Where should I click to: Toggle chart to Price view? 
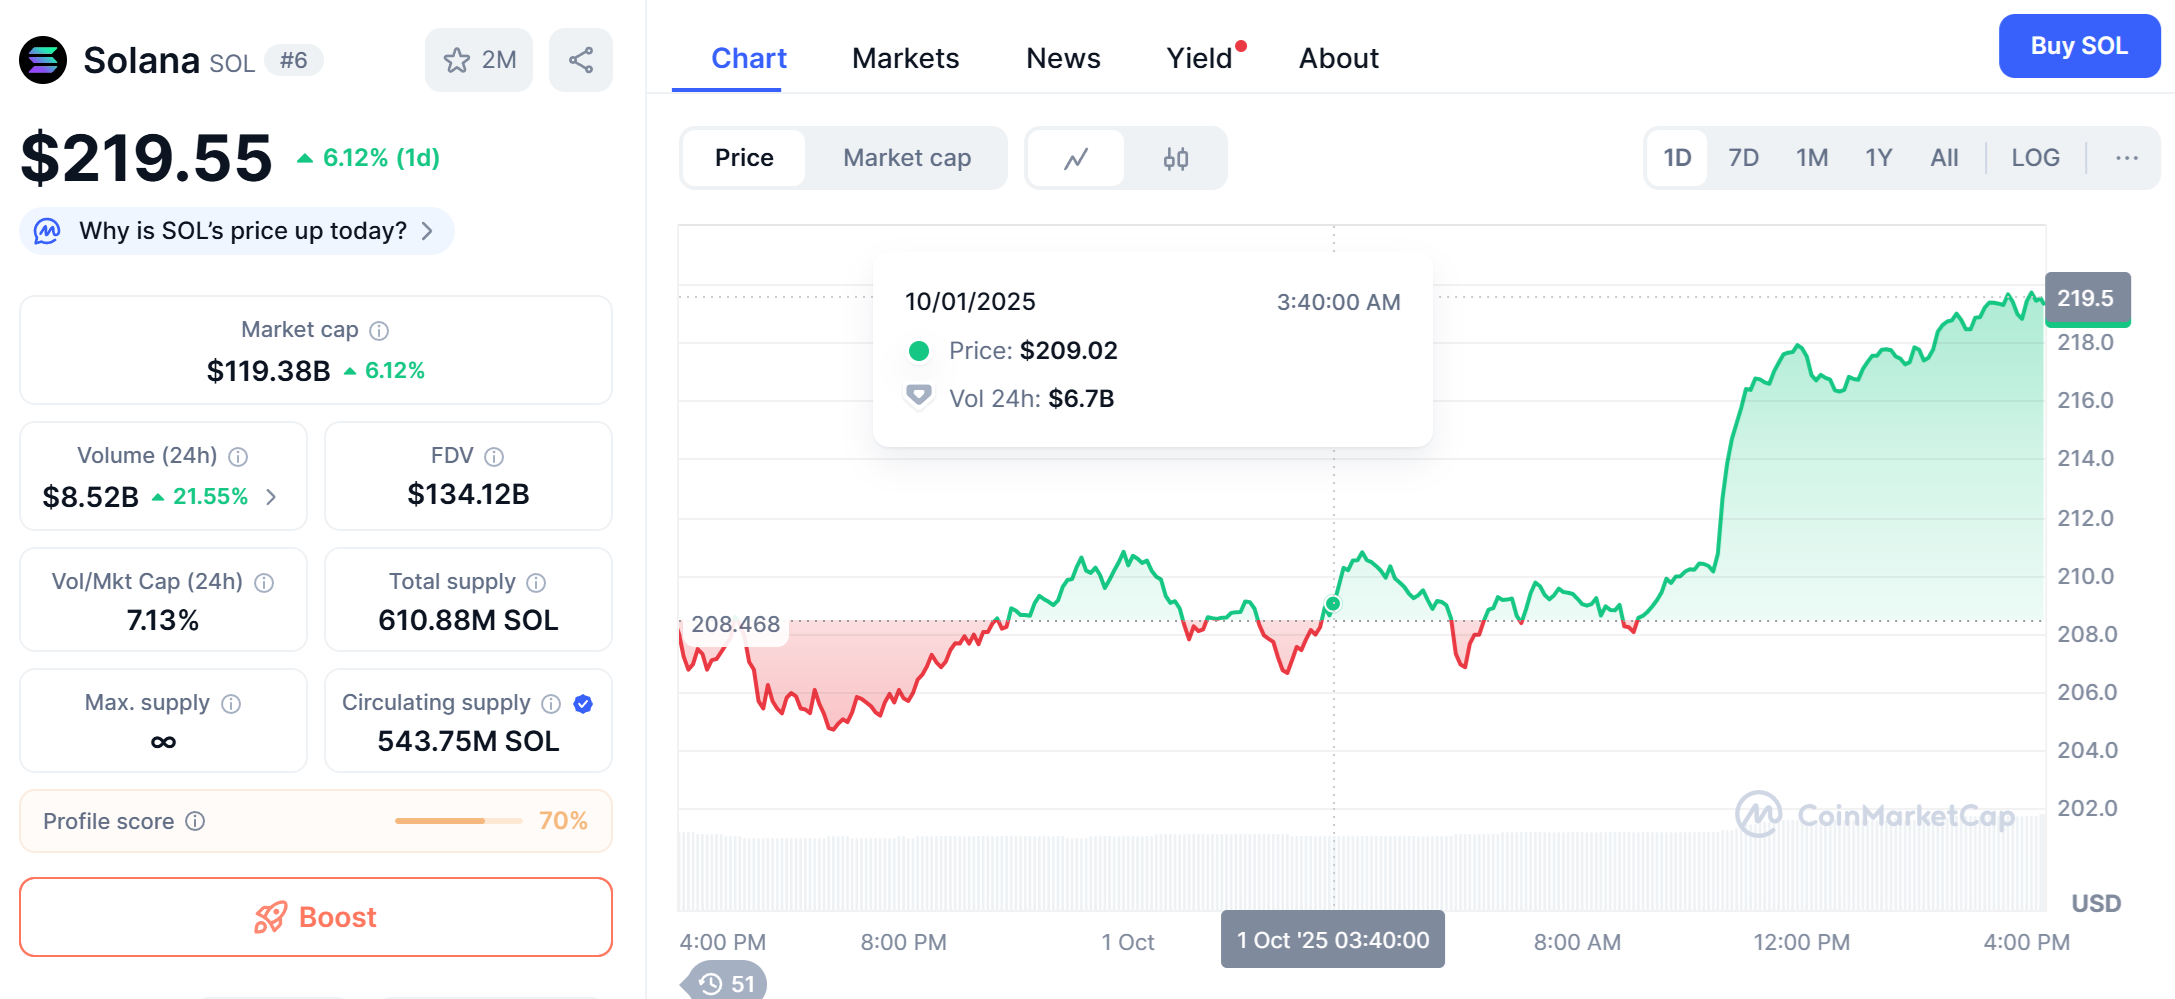[x=744, y=158]
